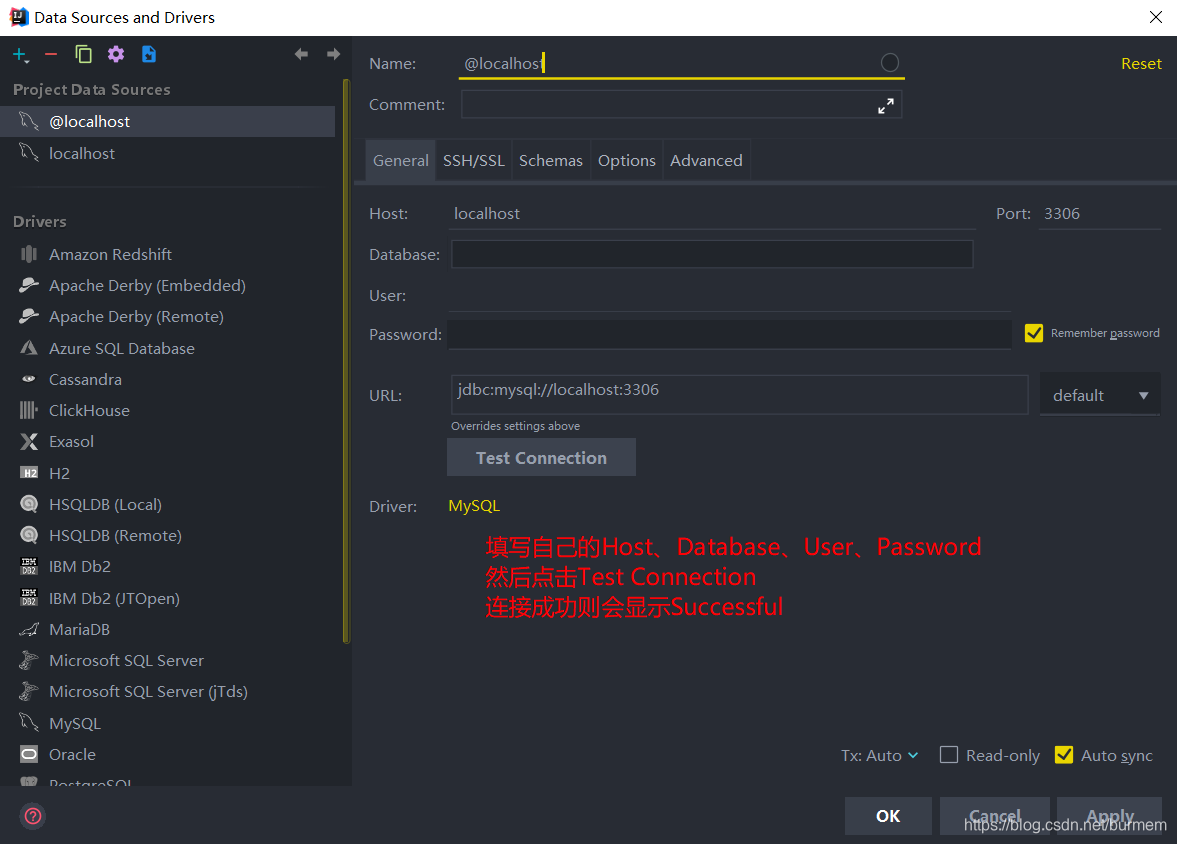Image resolution: width=1177 pixels, height=844 pixels.
Task: Click the make global file icon
Action: tap(149, 54)
